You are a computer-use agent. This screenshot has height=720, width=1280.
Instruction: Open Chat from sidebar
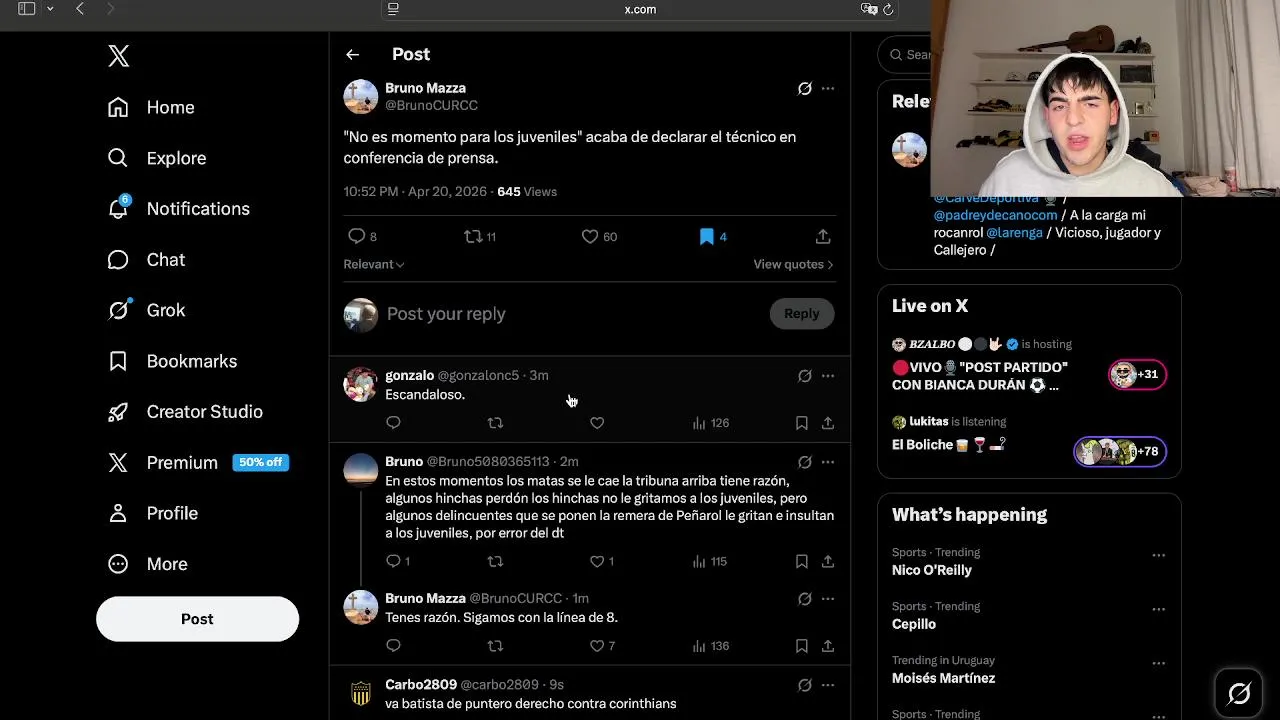click(x=146, y=259)
